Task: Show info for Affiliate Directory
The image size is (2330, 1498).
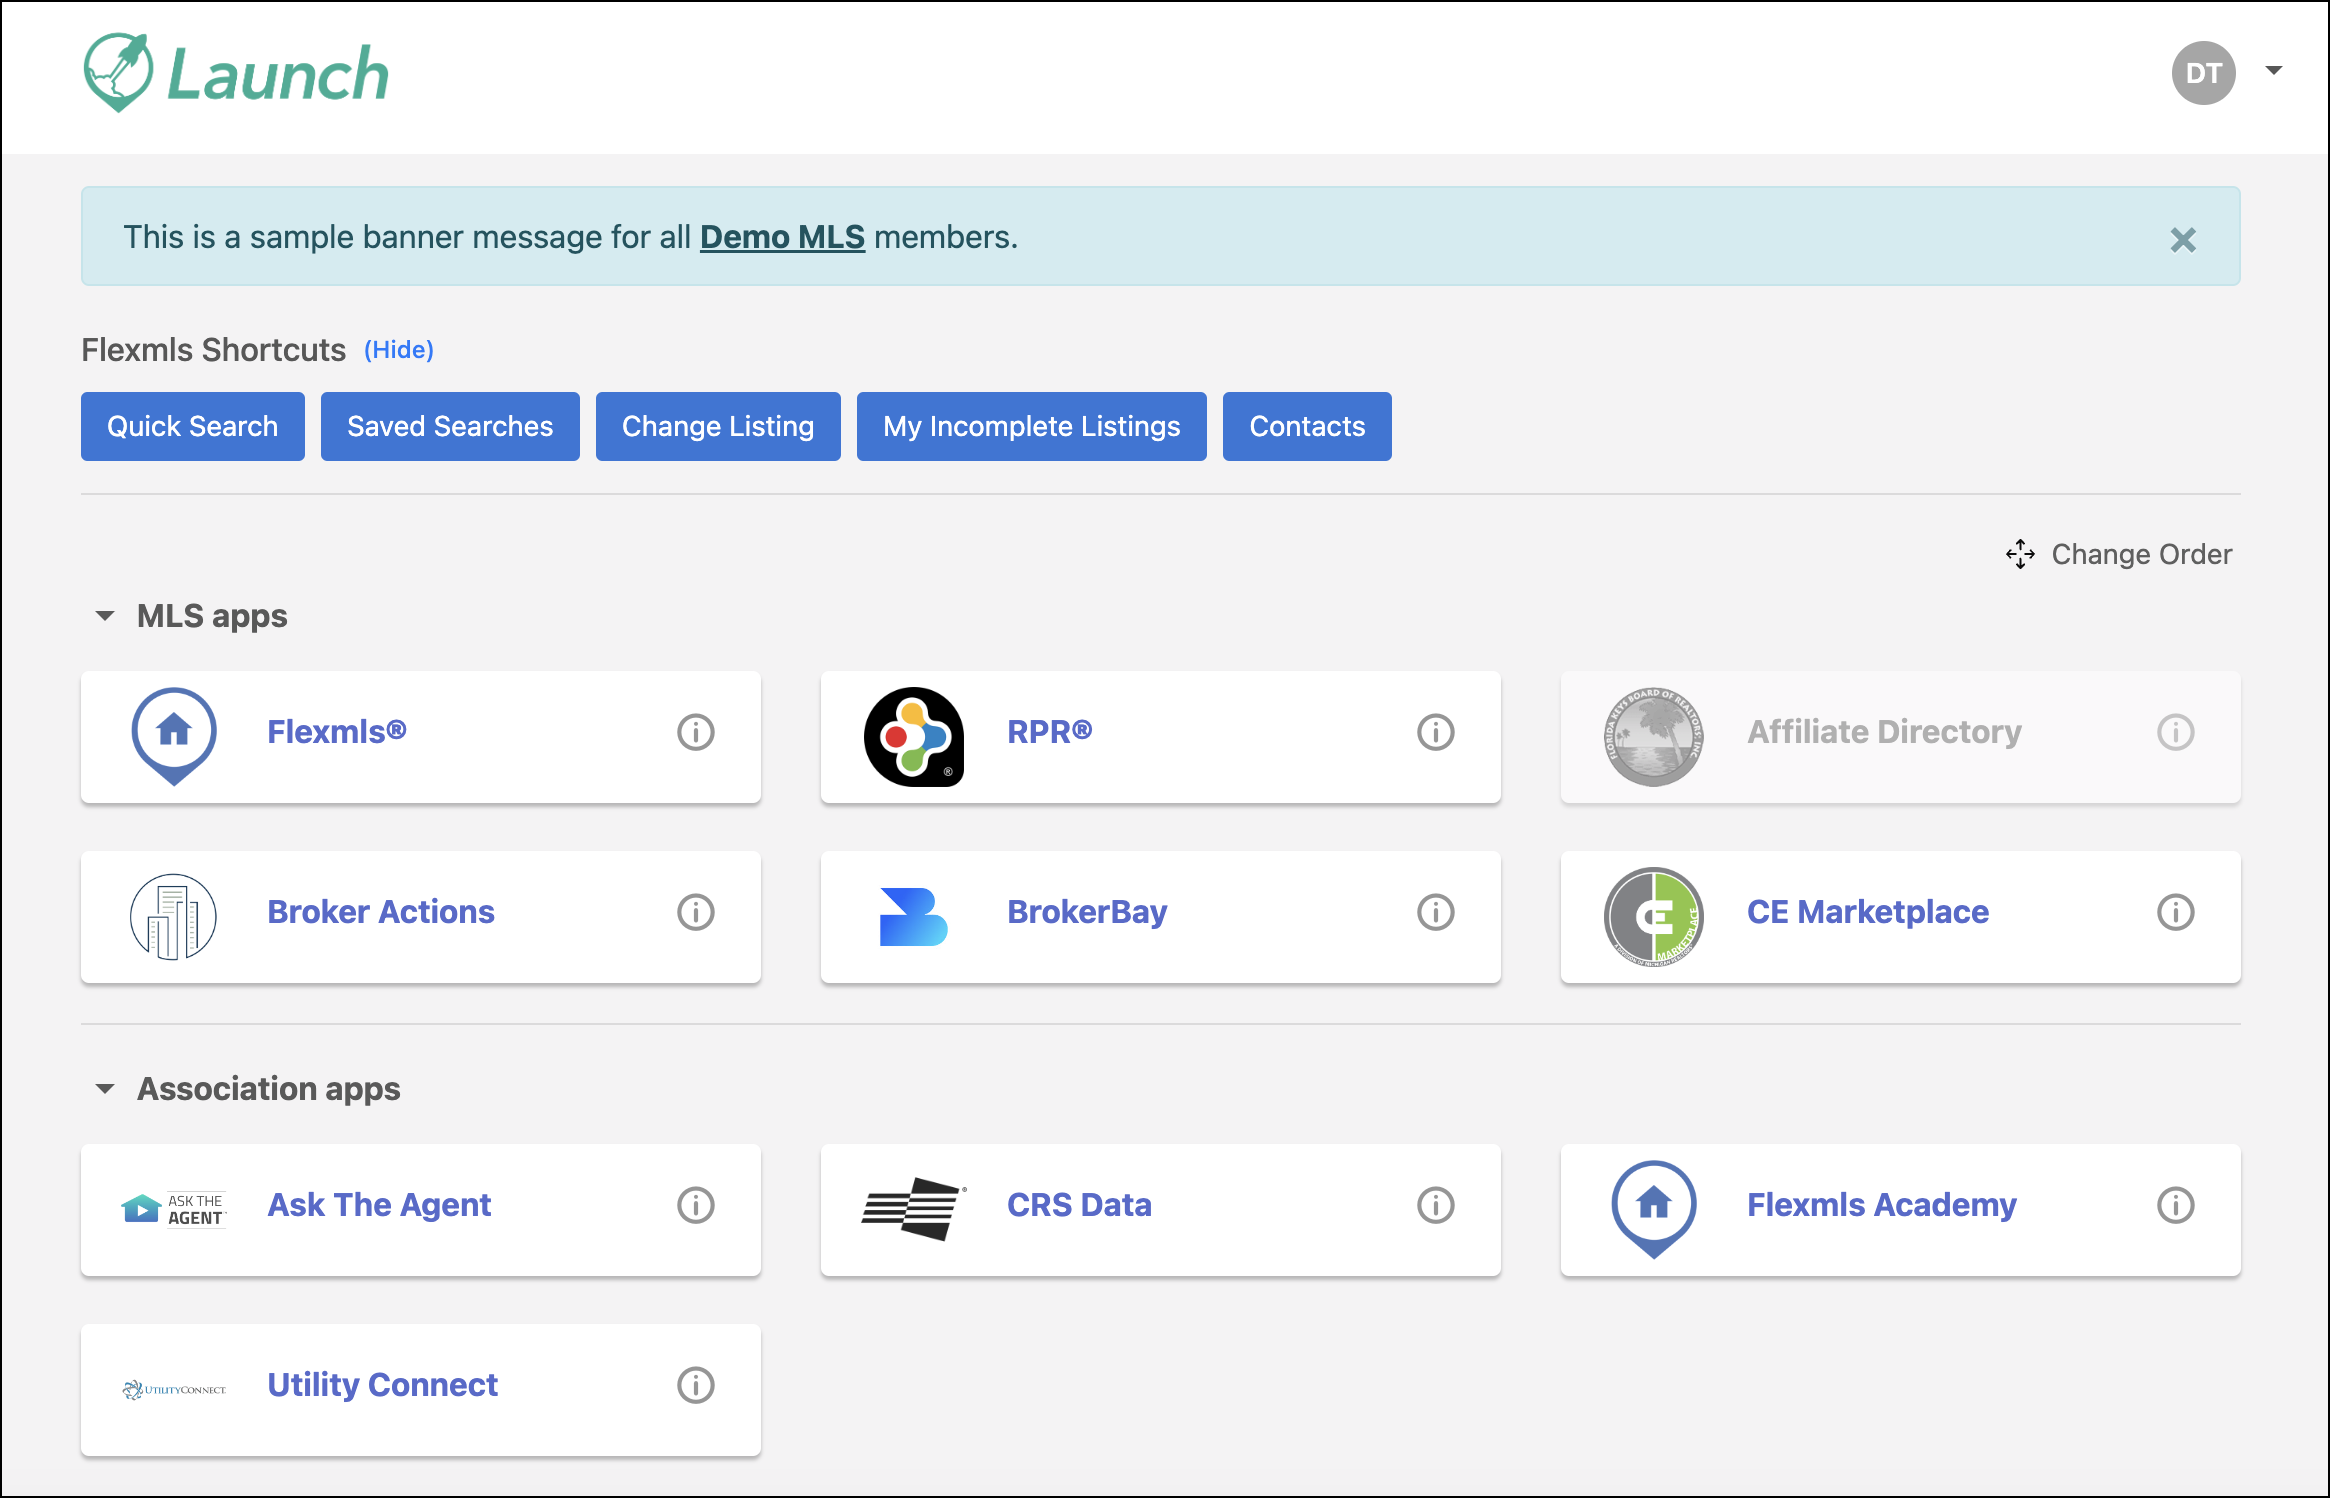Action: 2176,732
